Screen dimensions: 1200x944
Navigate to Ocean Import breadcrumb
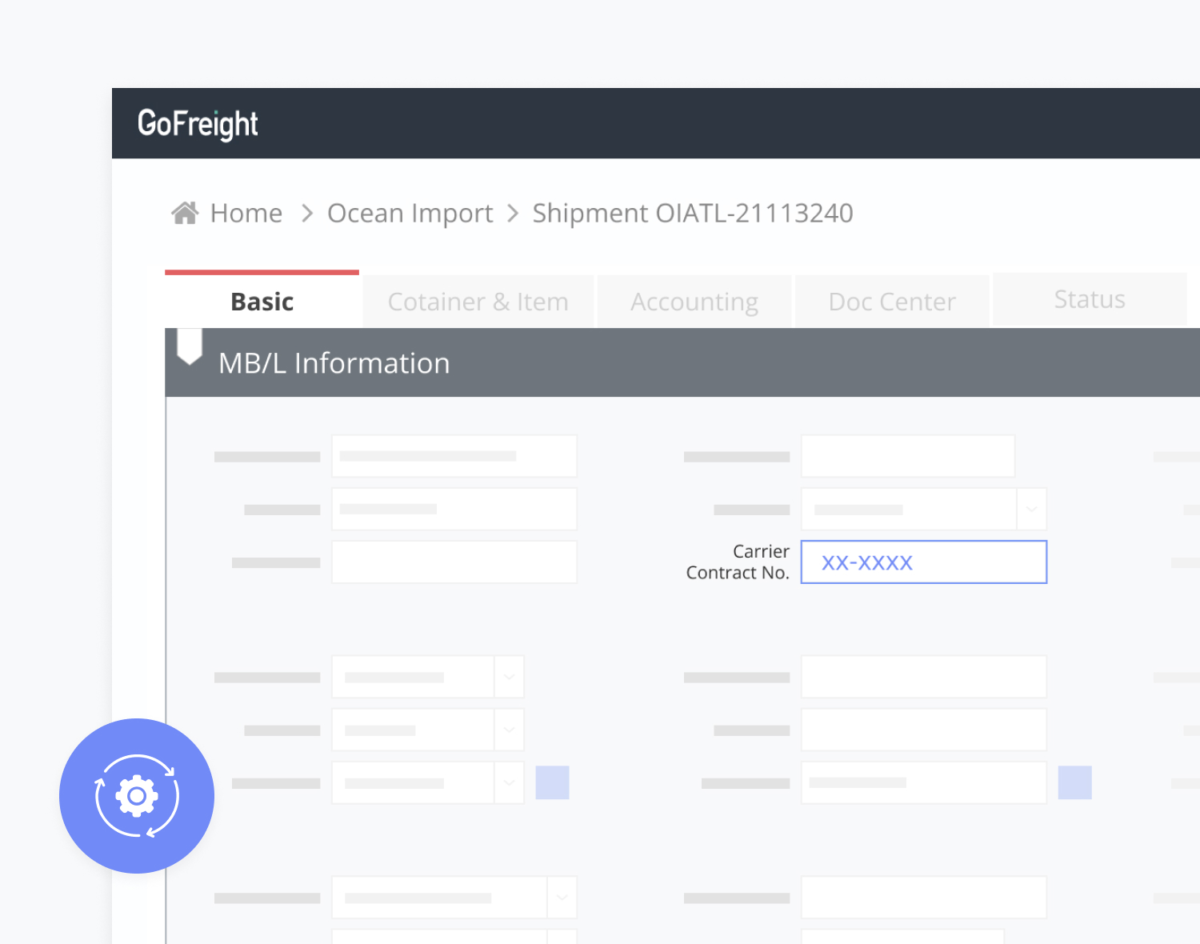tap(410, 213)
